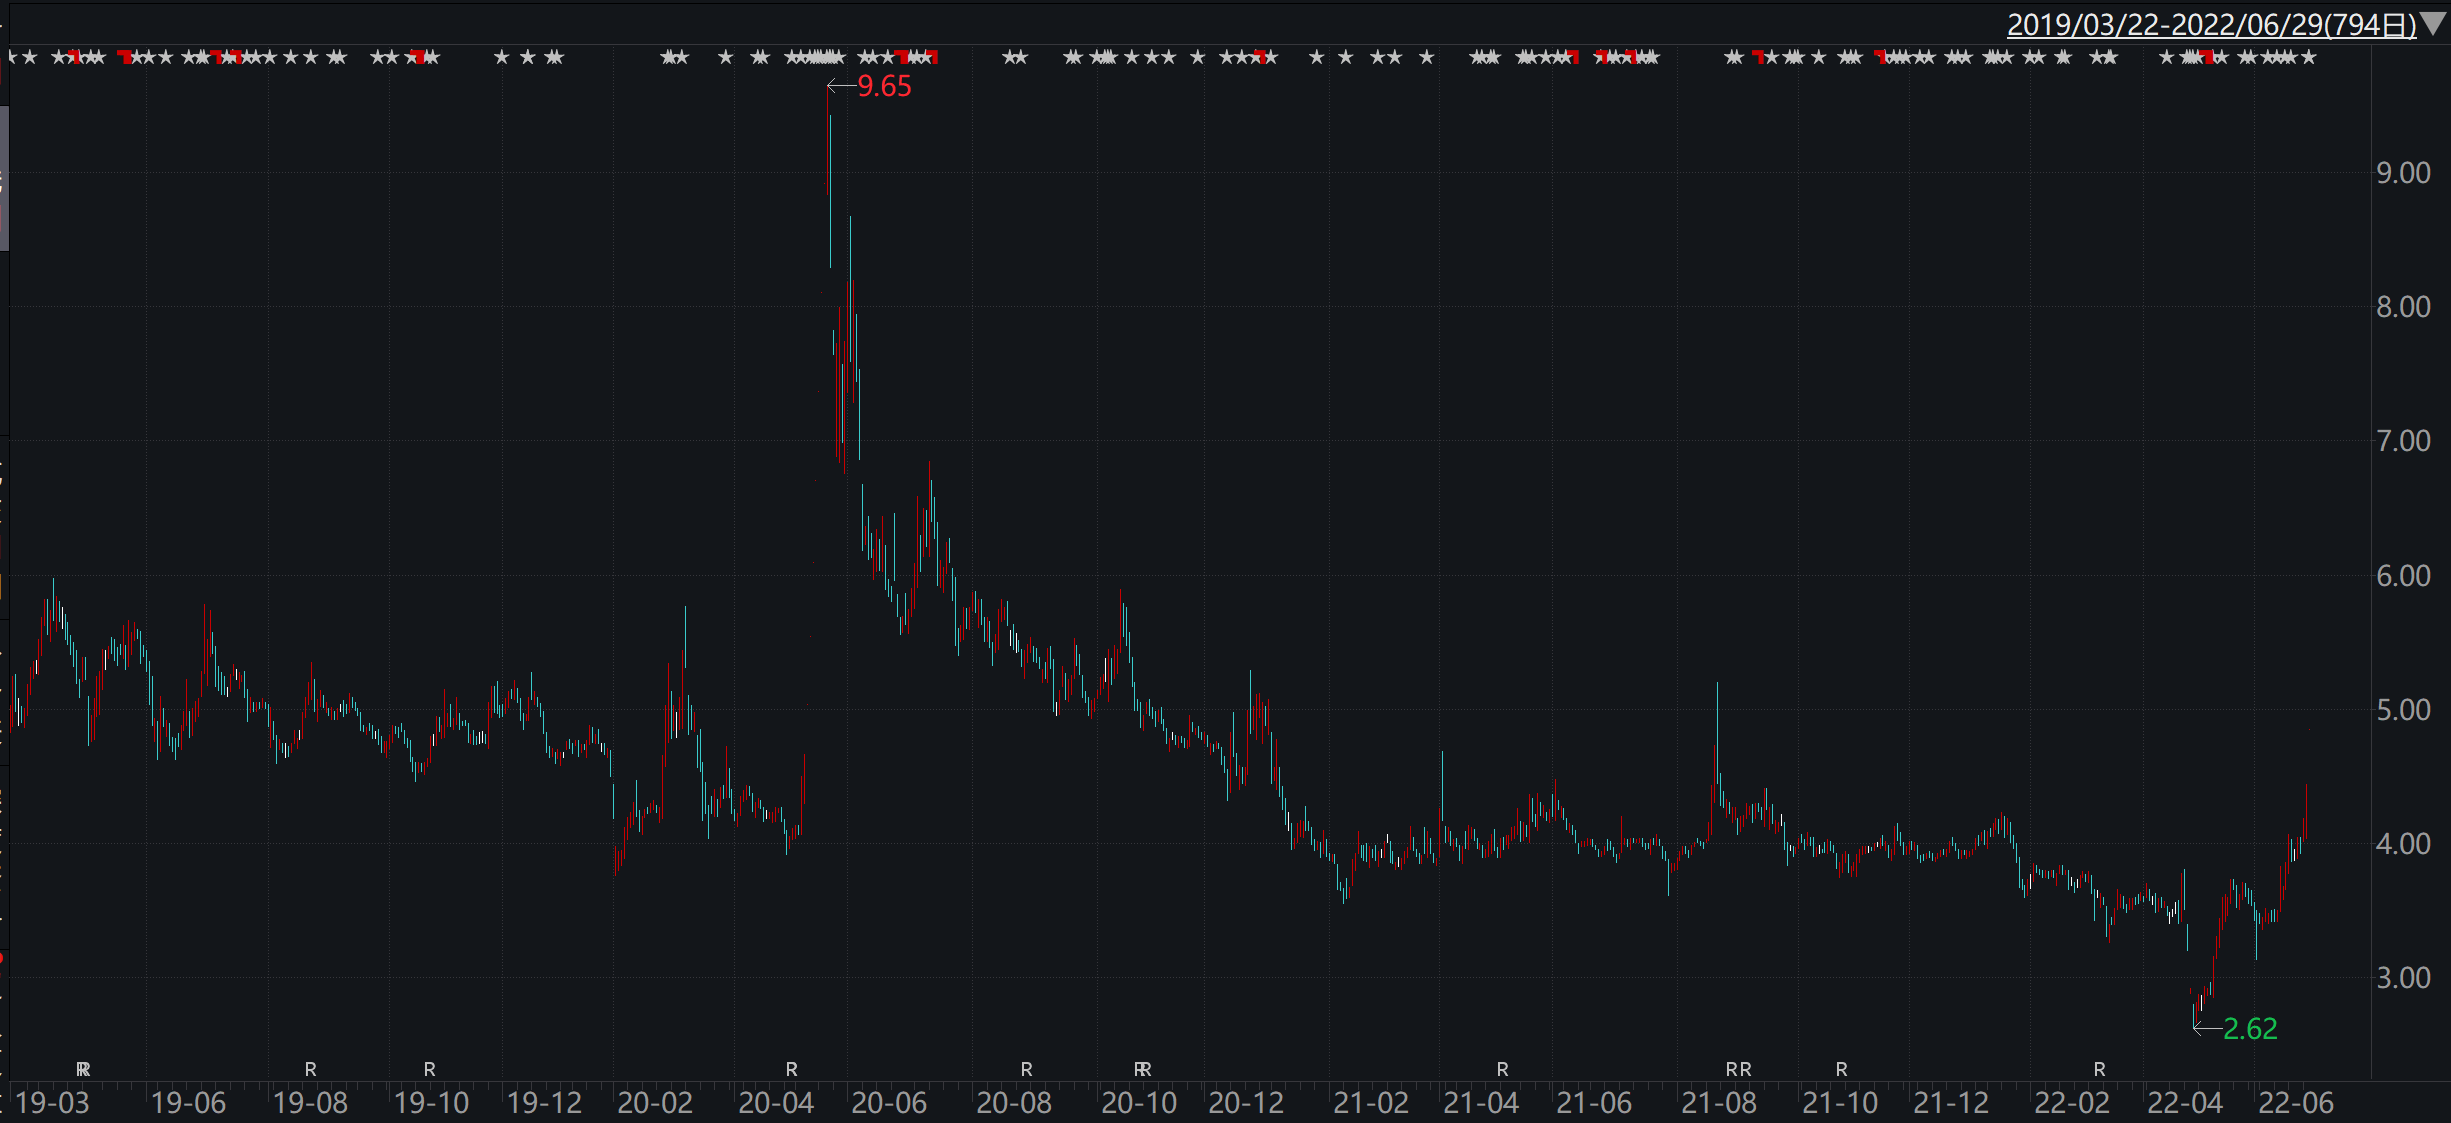Click the R marker above 20-08
The image size is (2451, 1123).
(1027, 1069)
